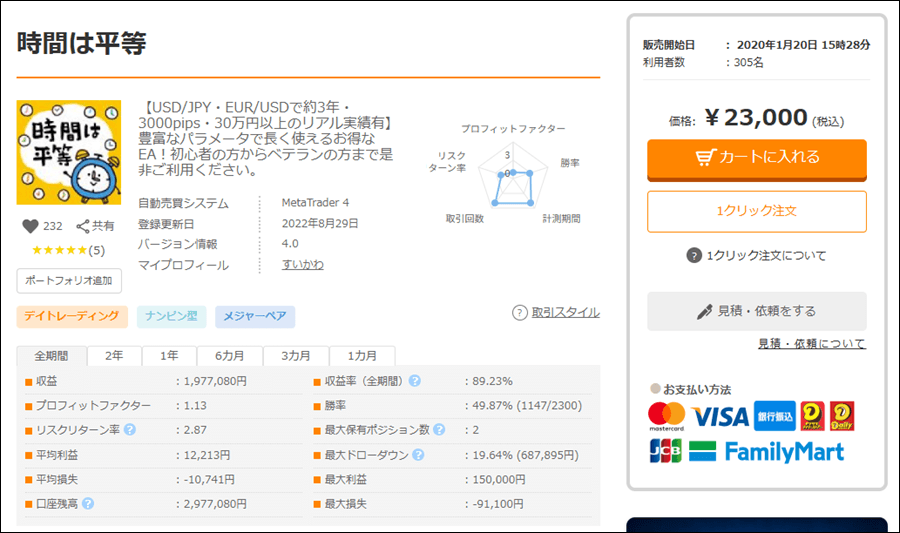Add to cart with カートに入れる button
This screenshot has width=900, height=533.
(757, 157)
